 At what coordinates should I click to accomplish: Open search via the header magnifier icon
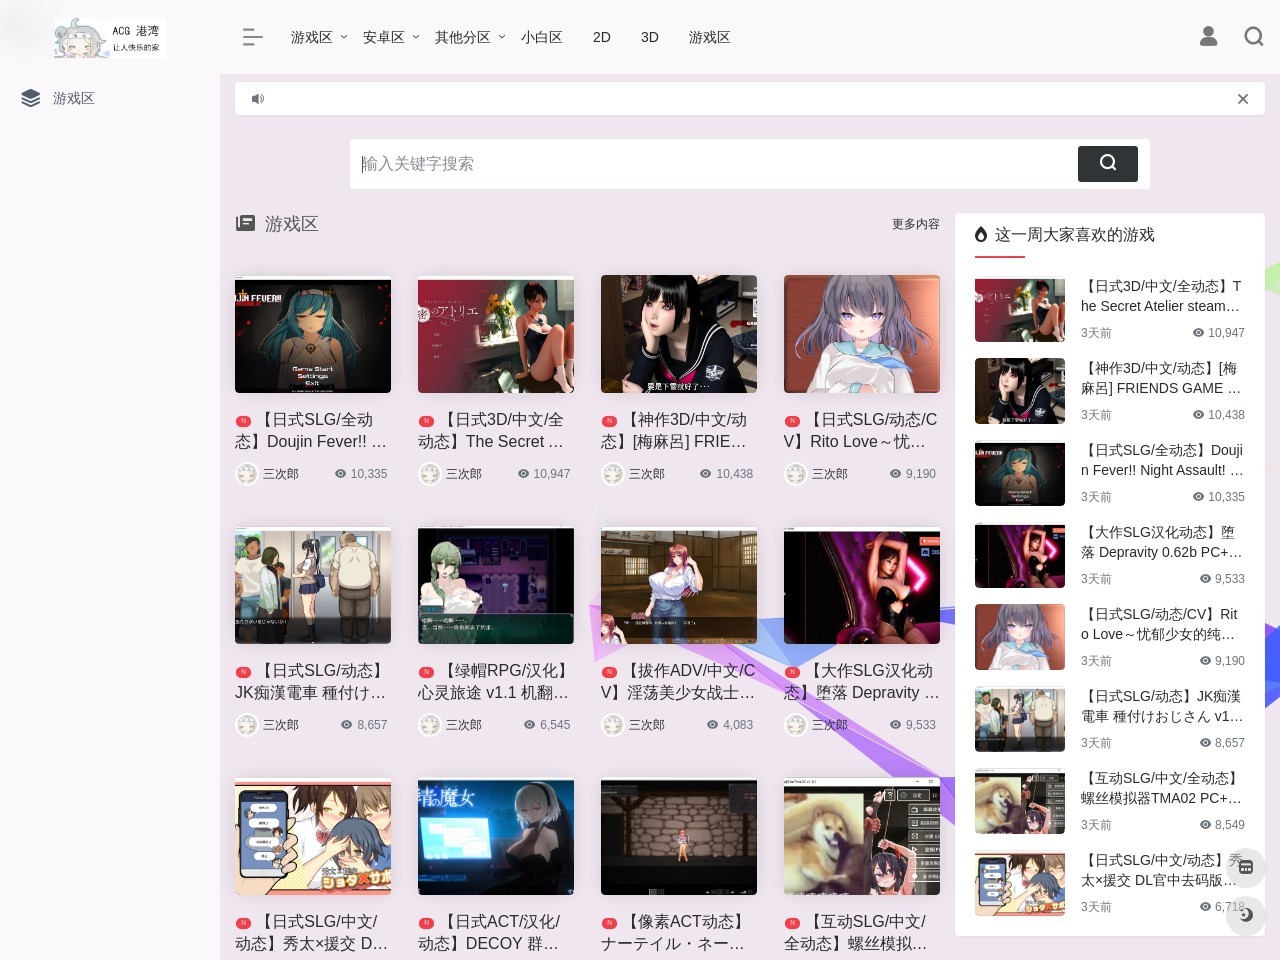pyautogui.click(x=1253, y=37)
